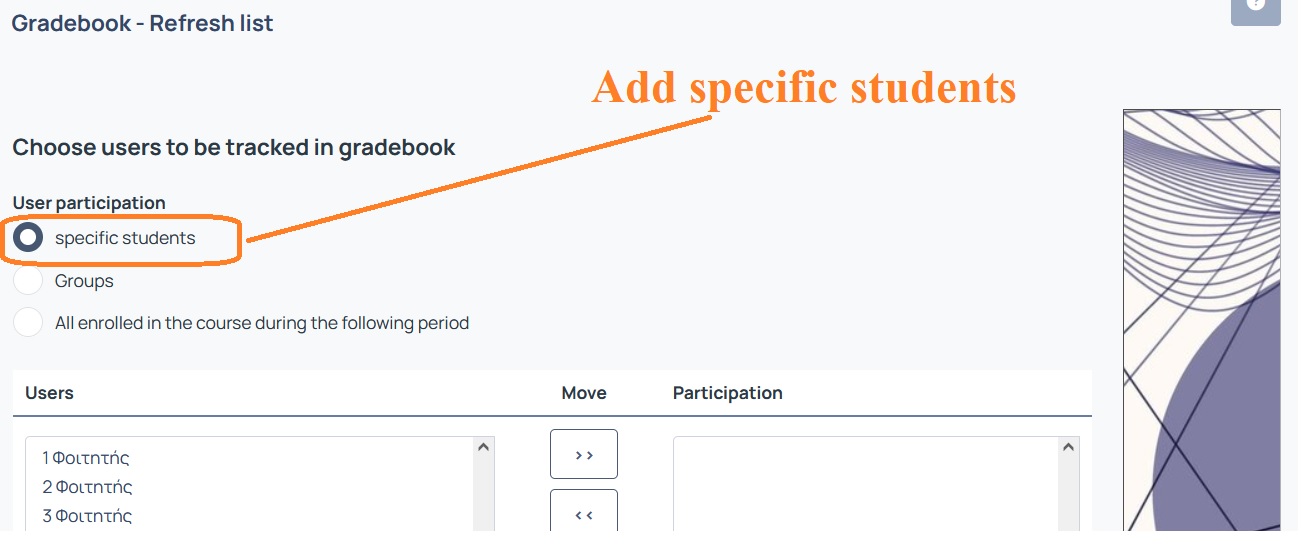The image size is (1311, 551).
Task: Select the Groups radio option
Action: (28, 281)
